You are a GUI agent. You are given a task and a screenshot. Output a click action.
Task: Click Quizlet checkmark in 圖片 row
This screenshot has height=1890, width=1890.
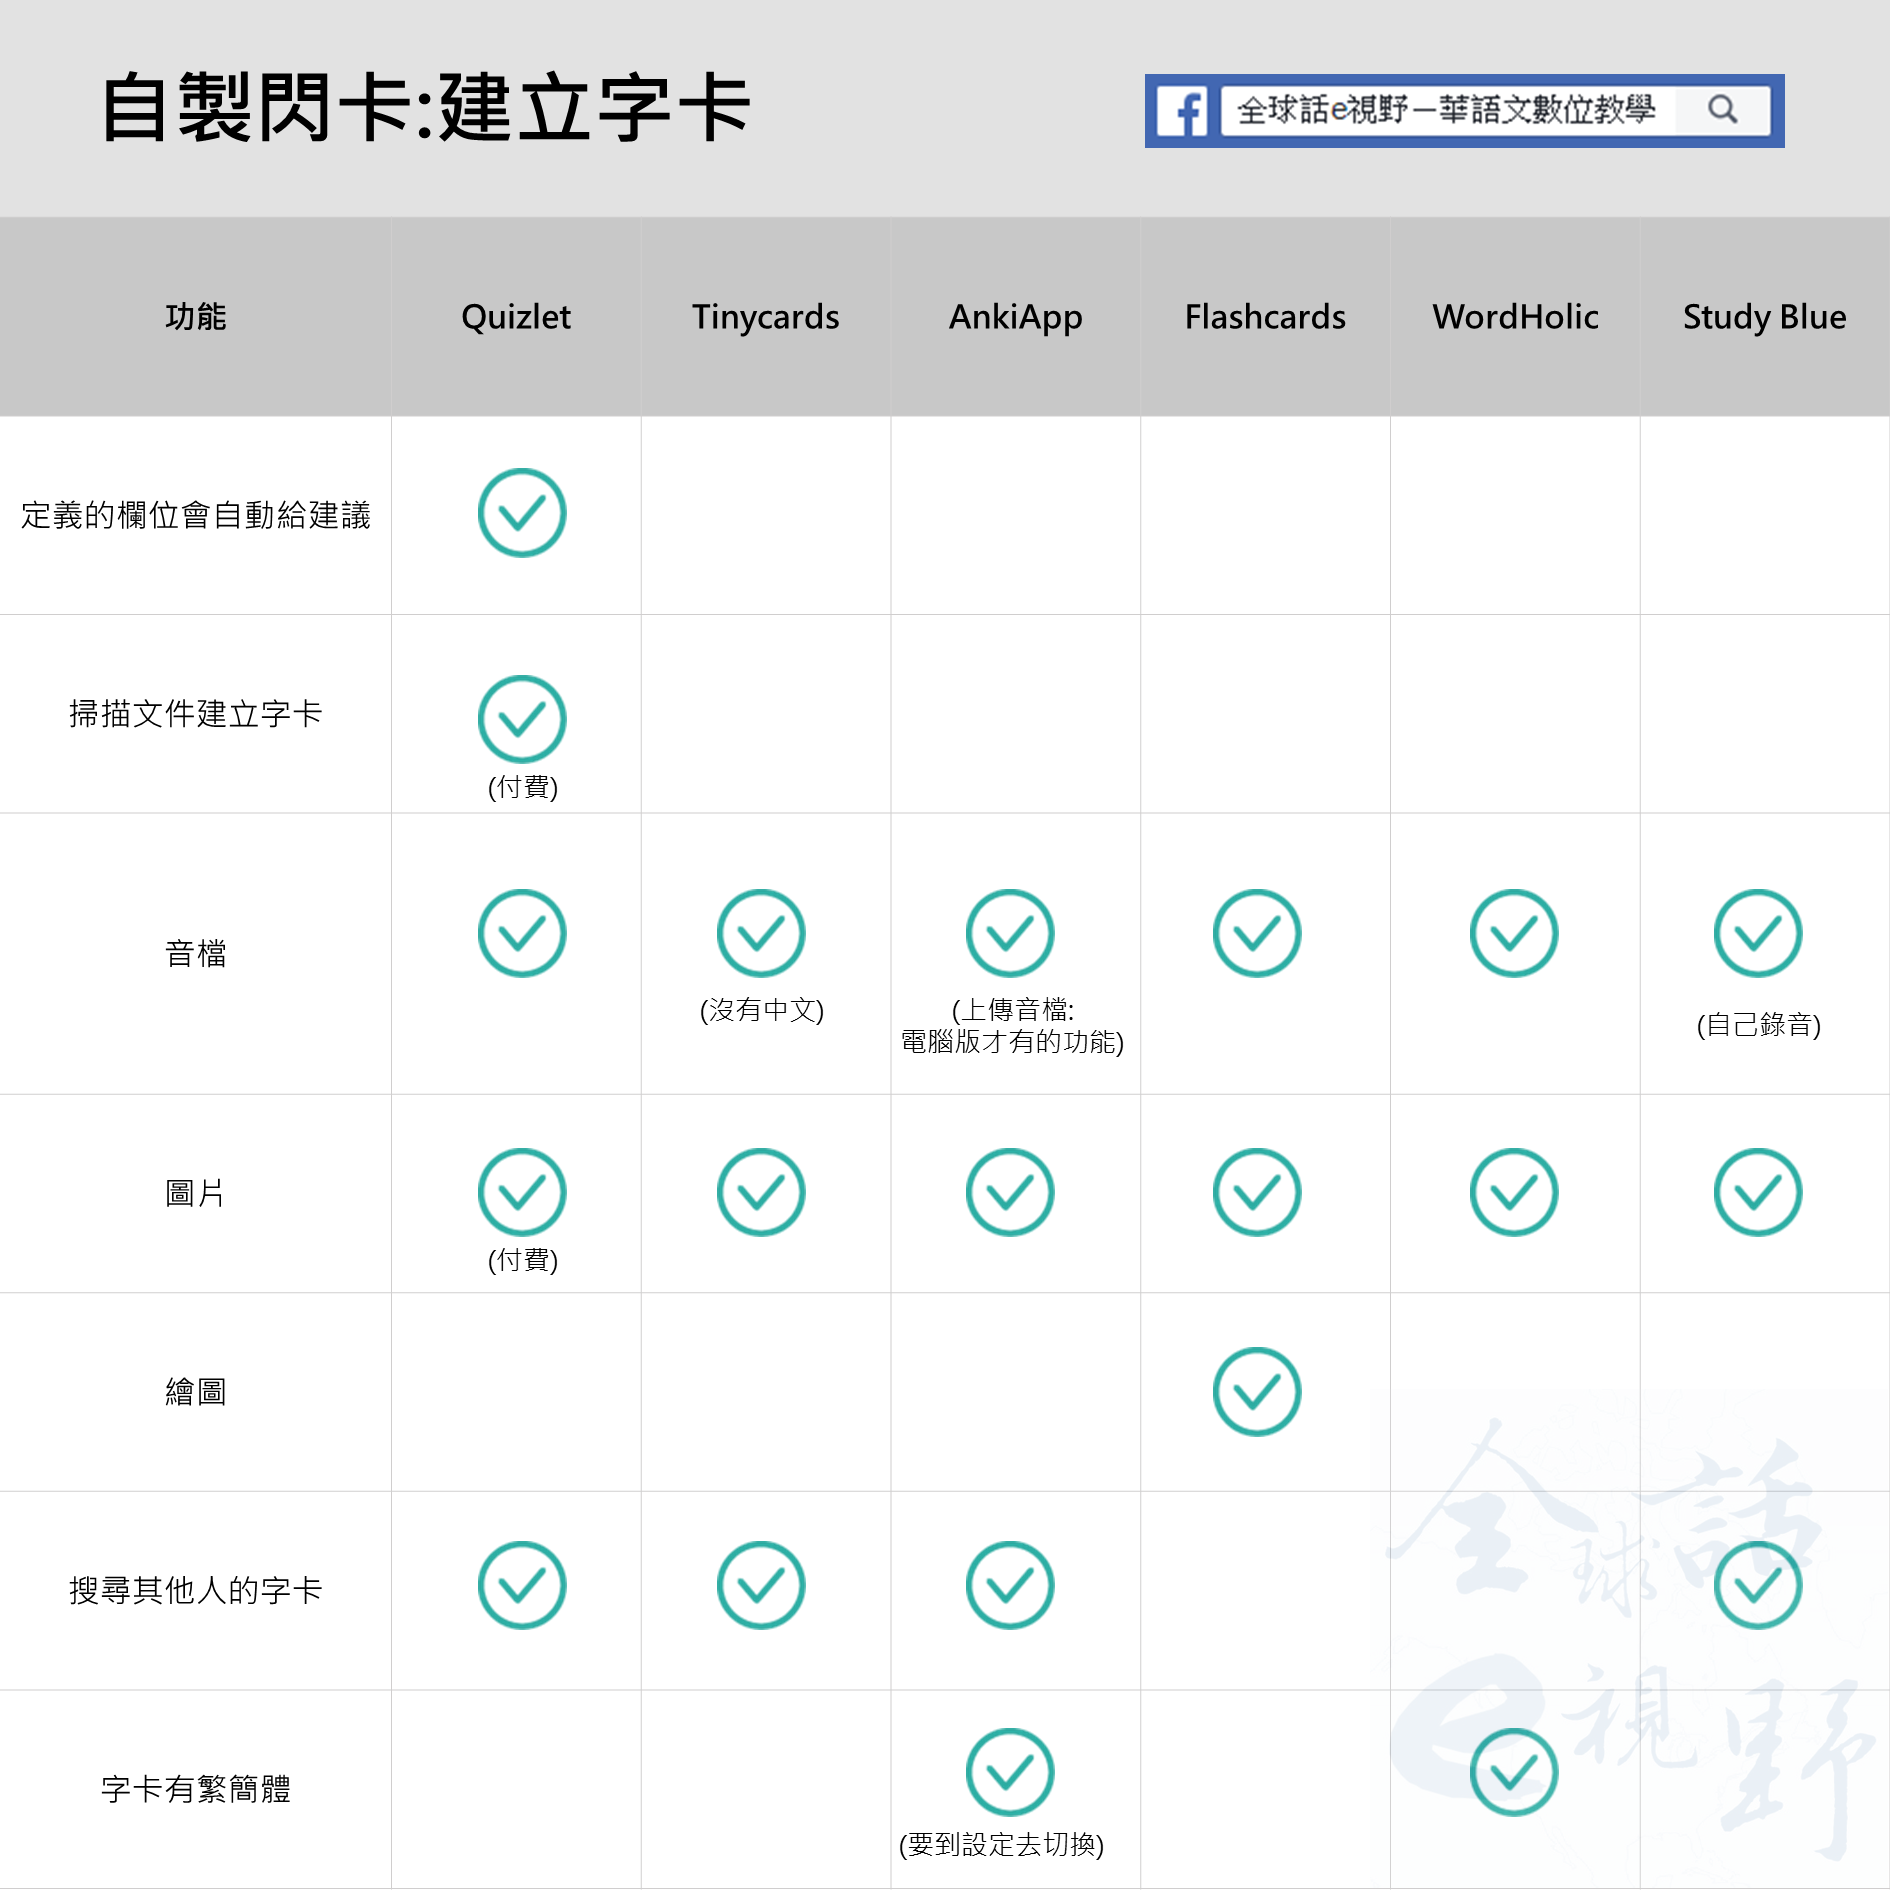(x=522, y=1192)
